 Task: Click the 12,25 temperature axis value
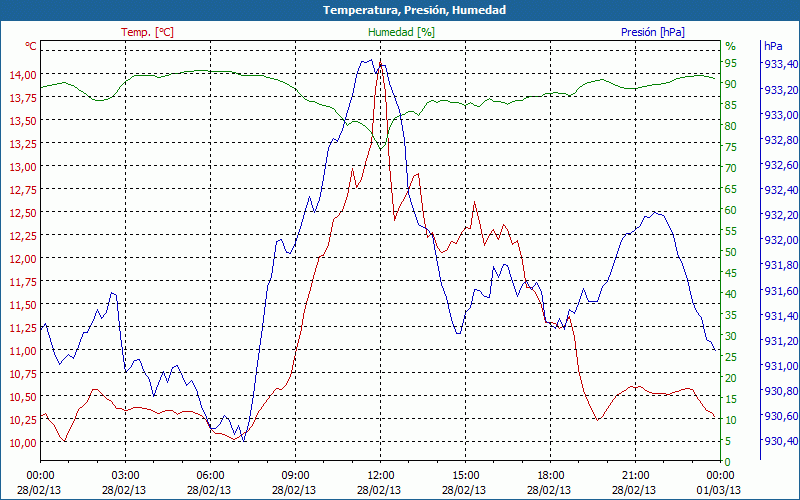[22, 235]
